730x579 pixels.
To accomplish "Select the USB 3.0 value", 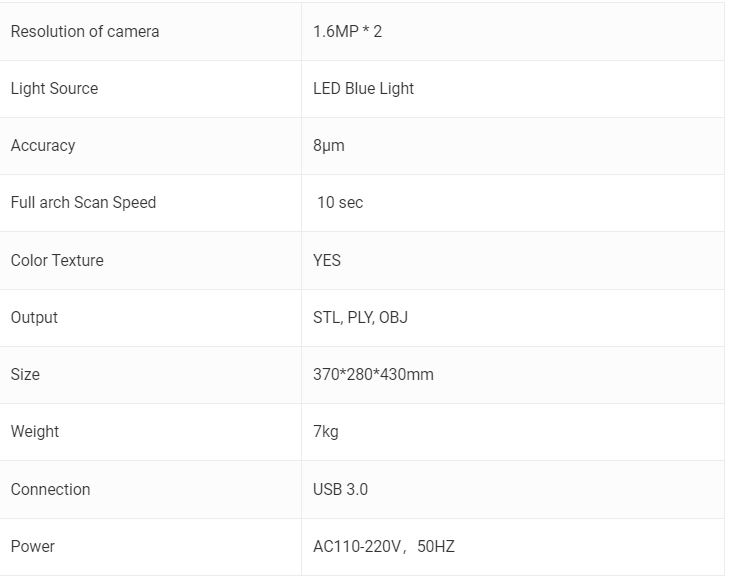I will 340,490.
